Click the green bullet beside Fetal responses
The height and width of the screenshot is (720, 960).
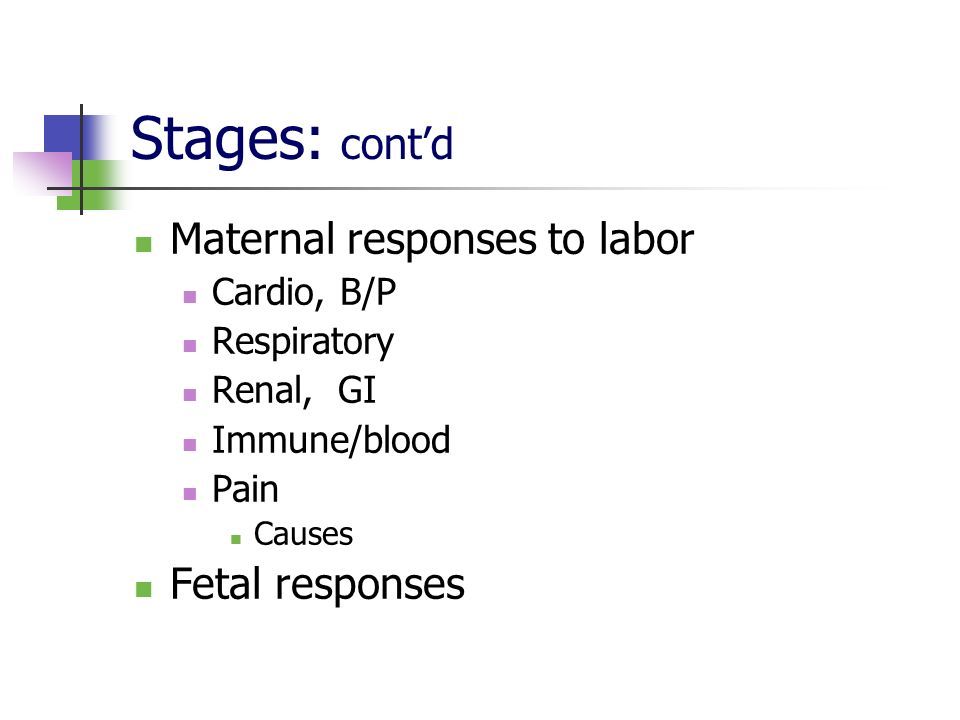[143, 589]
